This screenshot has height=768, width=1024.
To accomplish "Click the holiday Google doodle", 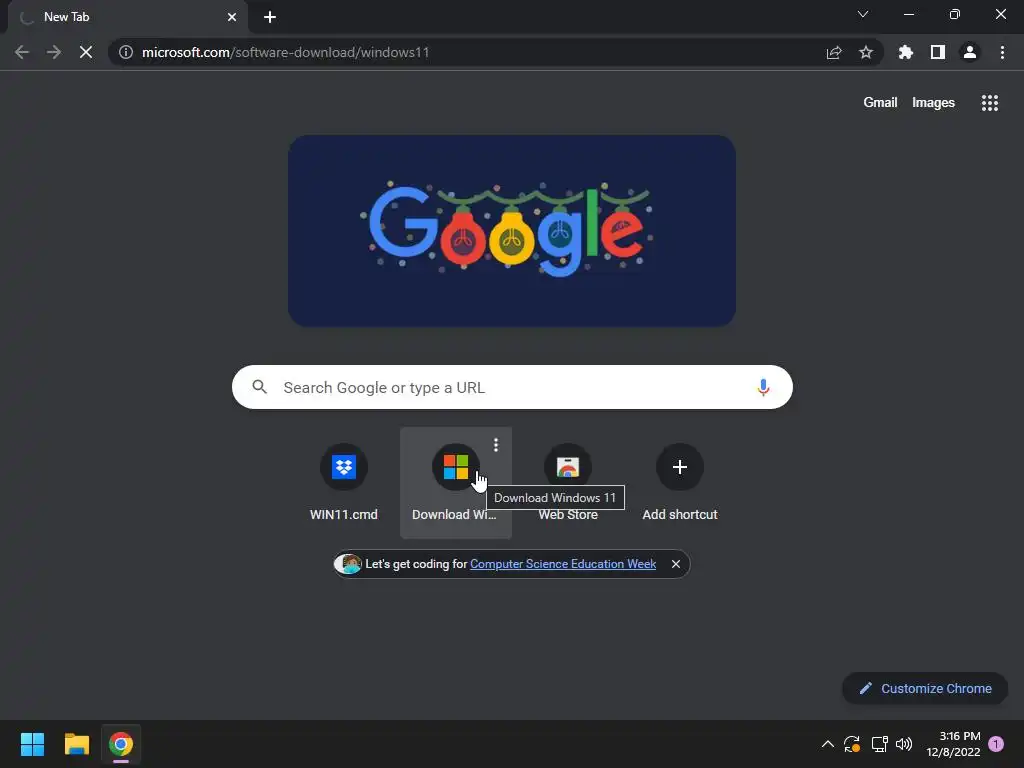I will [512, 231].
